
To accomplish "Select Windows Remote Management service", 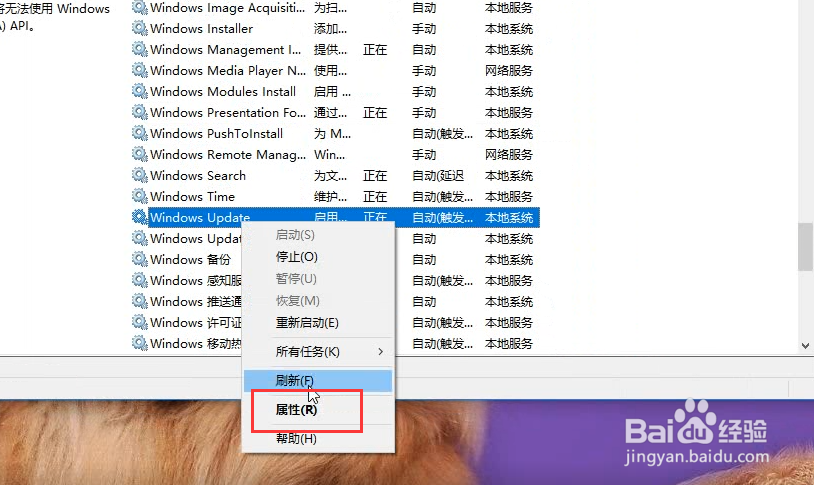I will coord(227,155).
